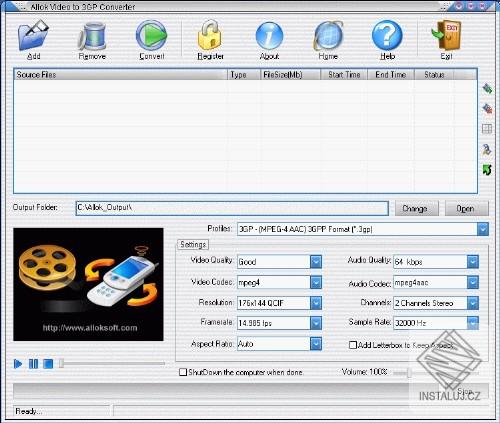500x423 pixels.
Task: Click the Add files icon
Action: click(x=33, y=35)
